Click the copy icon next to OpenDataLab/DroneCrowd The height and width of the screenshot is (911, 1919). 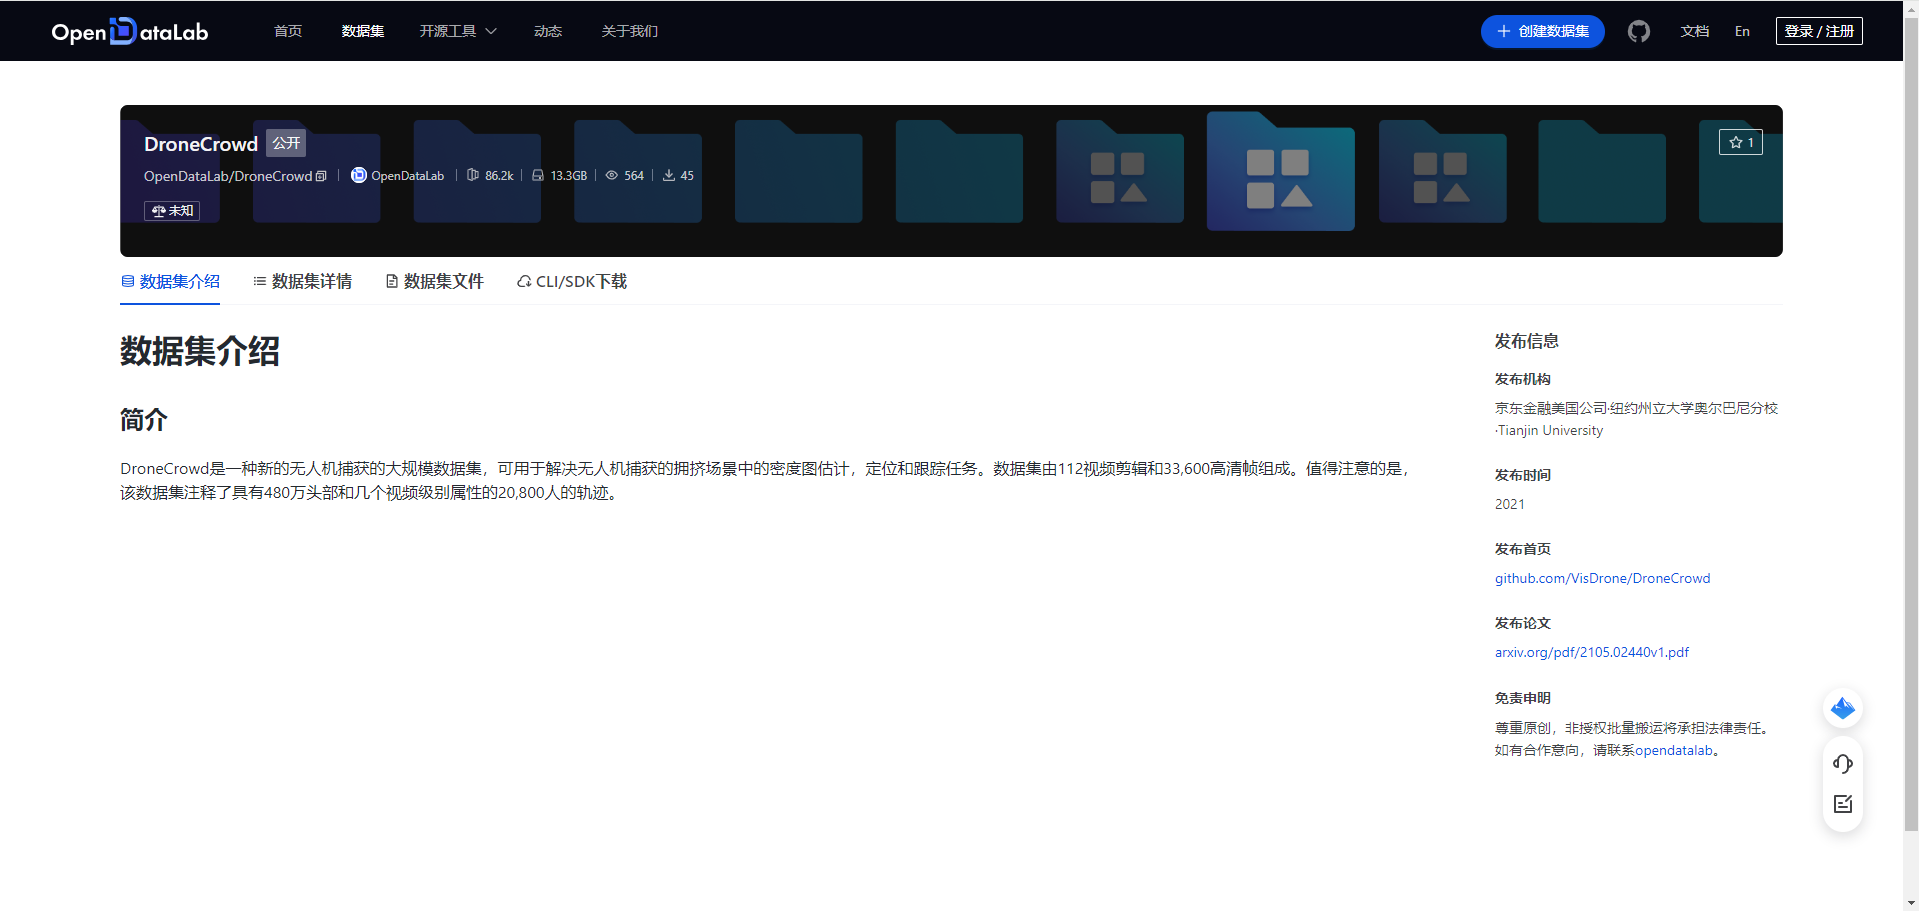pos(321,176)
